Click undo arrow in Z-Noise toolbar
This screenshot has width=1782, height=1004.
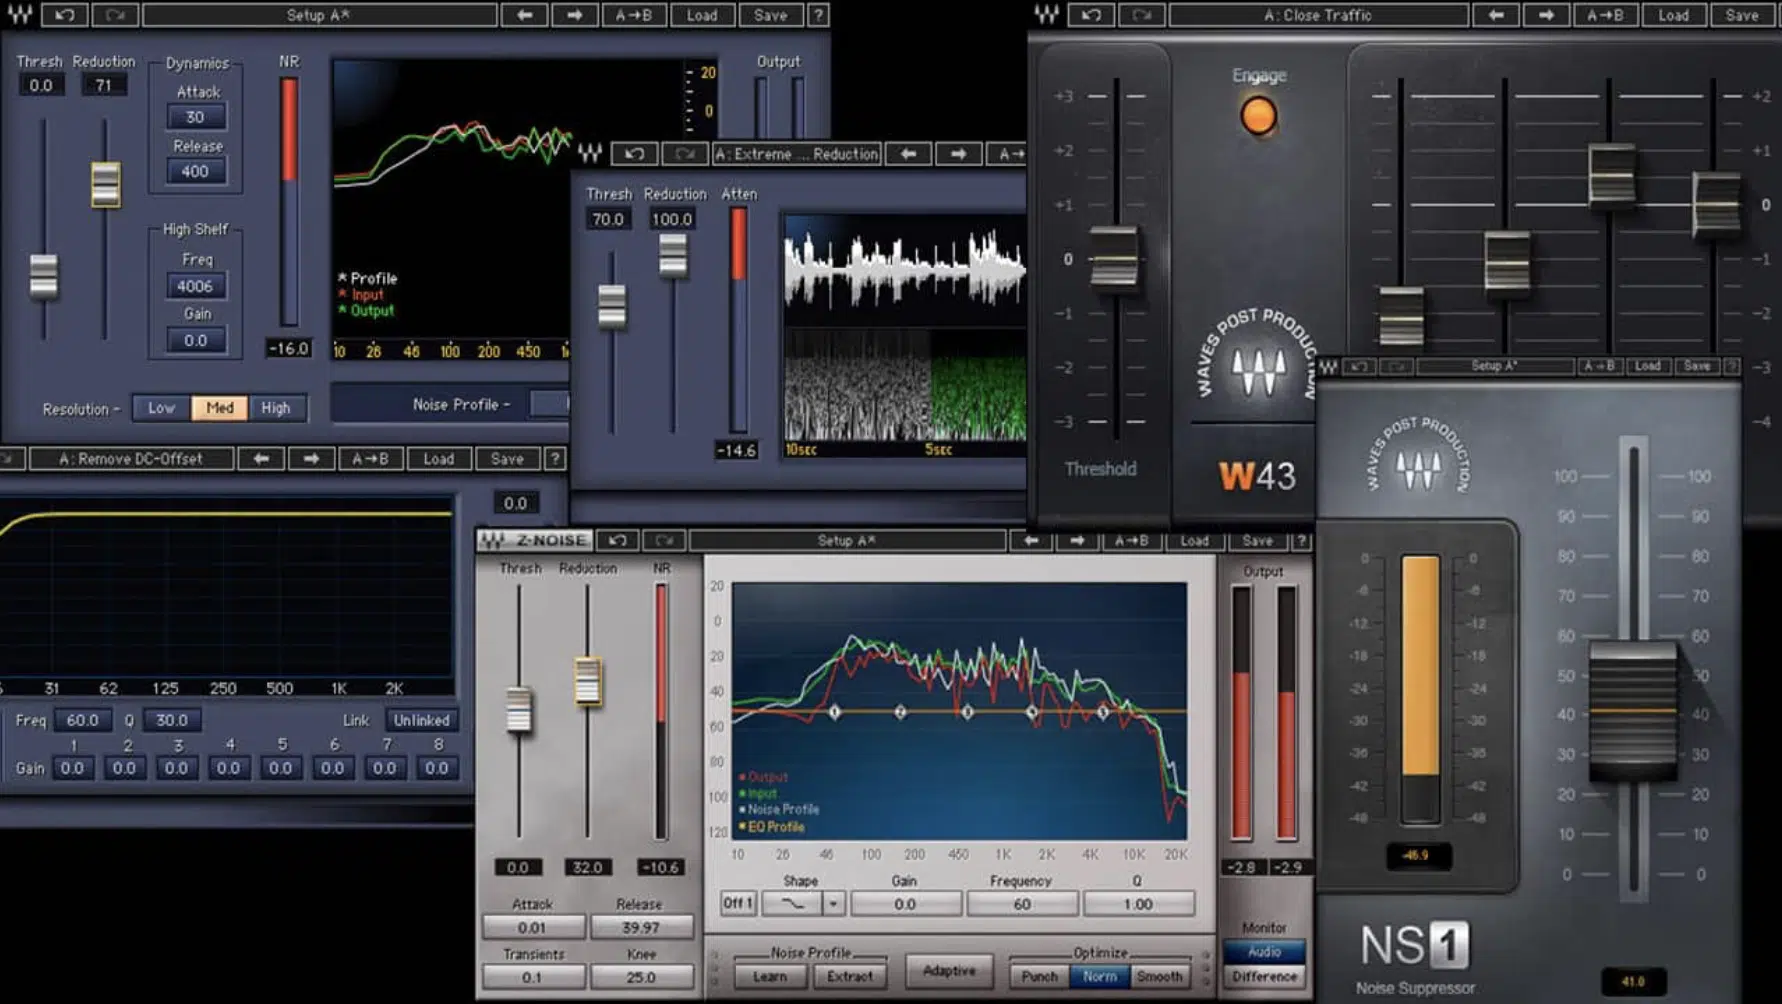click(617, 540)
